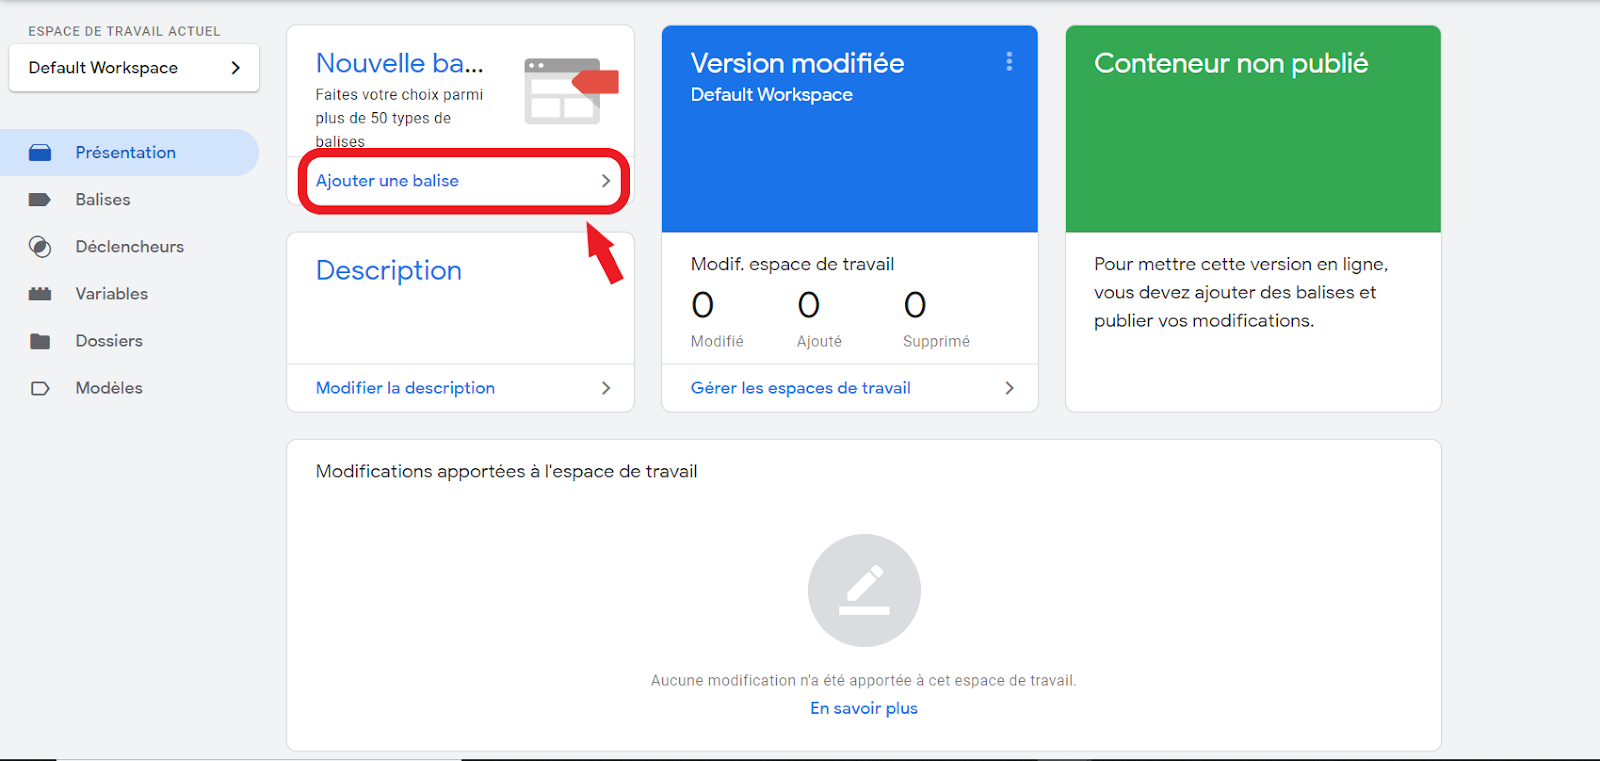Click the Modèles template icon
1600x761 pixels.
40,388
